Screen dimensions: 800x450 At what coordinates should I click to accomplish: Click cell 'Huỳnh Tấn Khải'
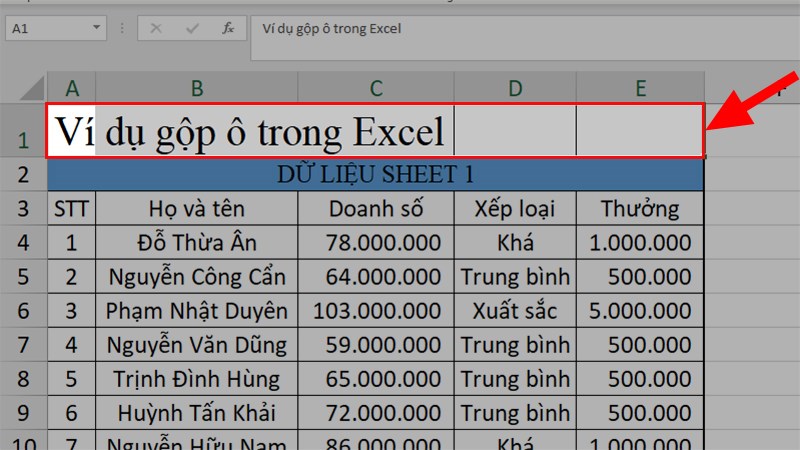click(196, 413)
